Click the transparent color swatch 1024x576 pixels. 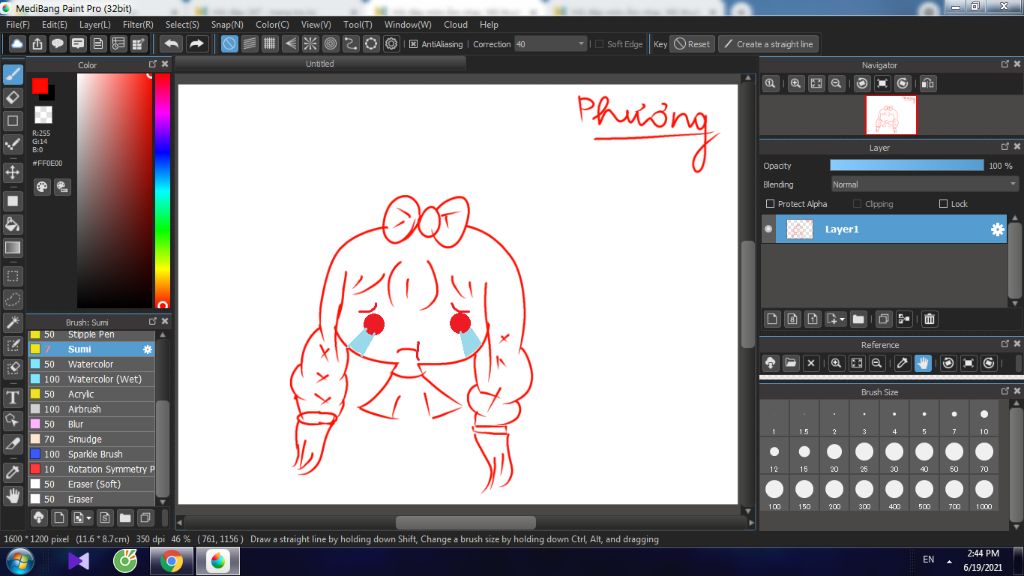click(x=43, y=114)
